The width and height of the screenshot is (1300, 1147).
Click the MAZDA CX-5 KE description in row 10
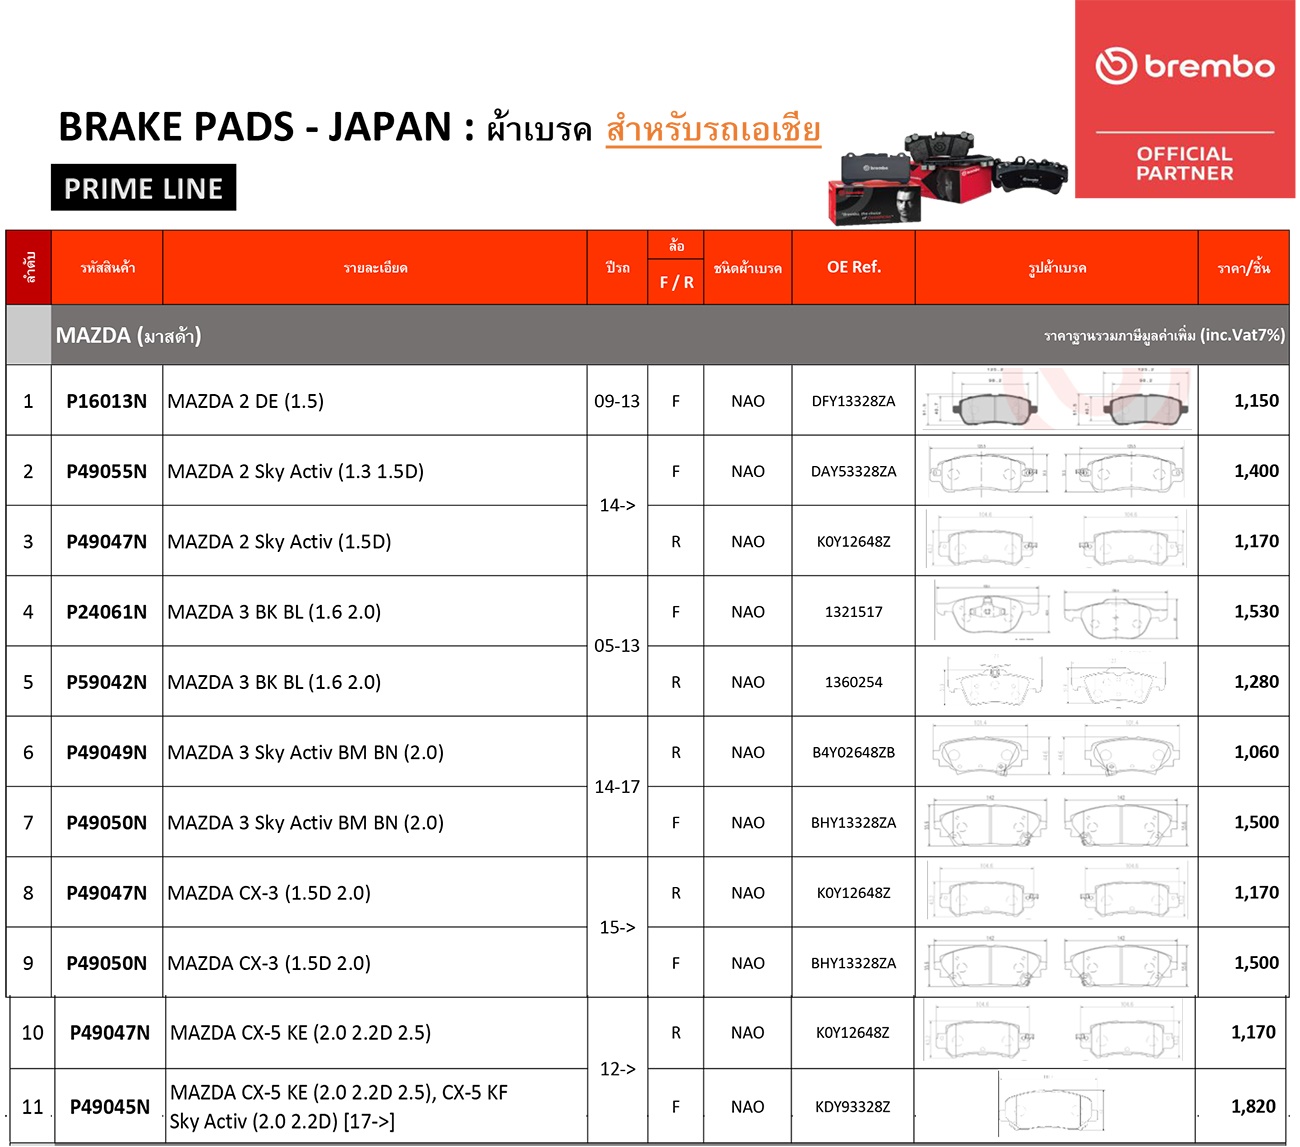click(301, 1033)
